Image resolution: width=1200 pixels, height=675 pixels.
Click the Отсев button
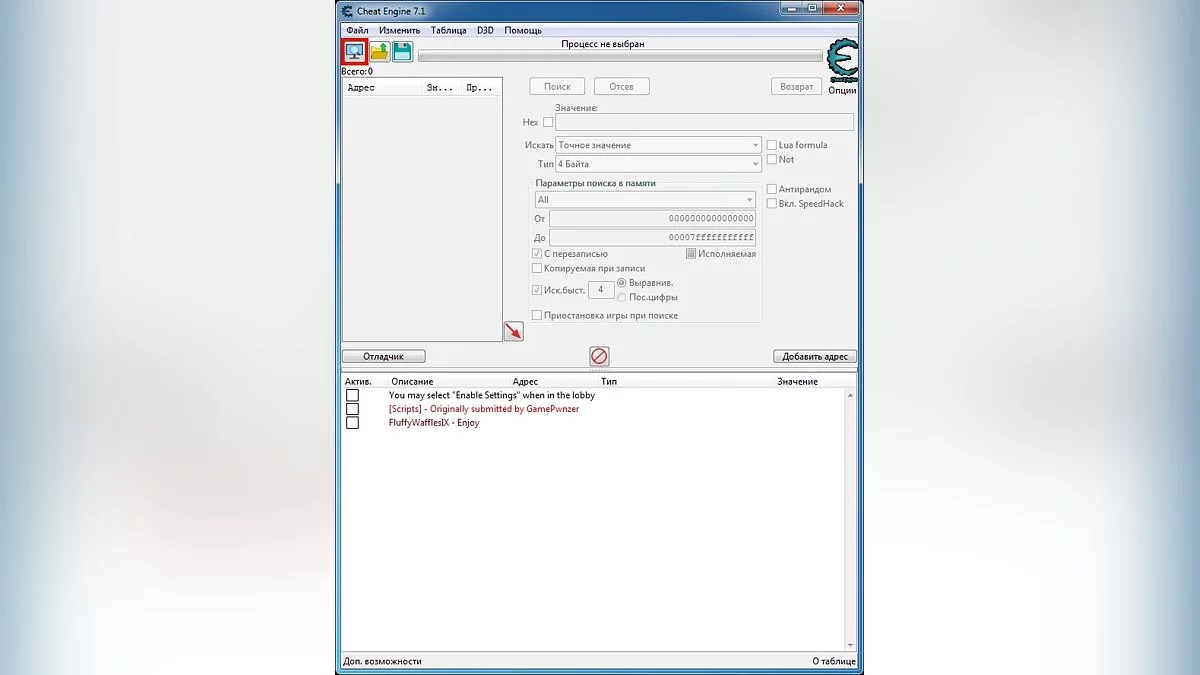(621, 87)
